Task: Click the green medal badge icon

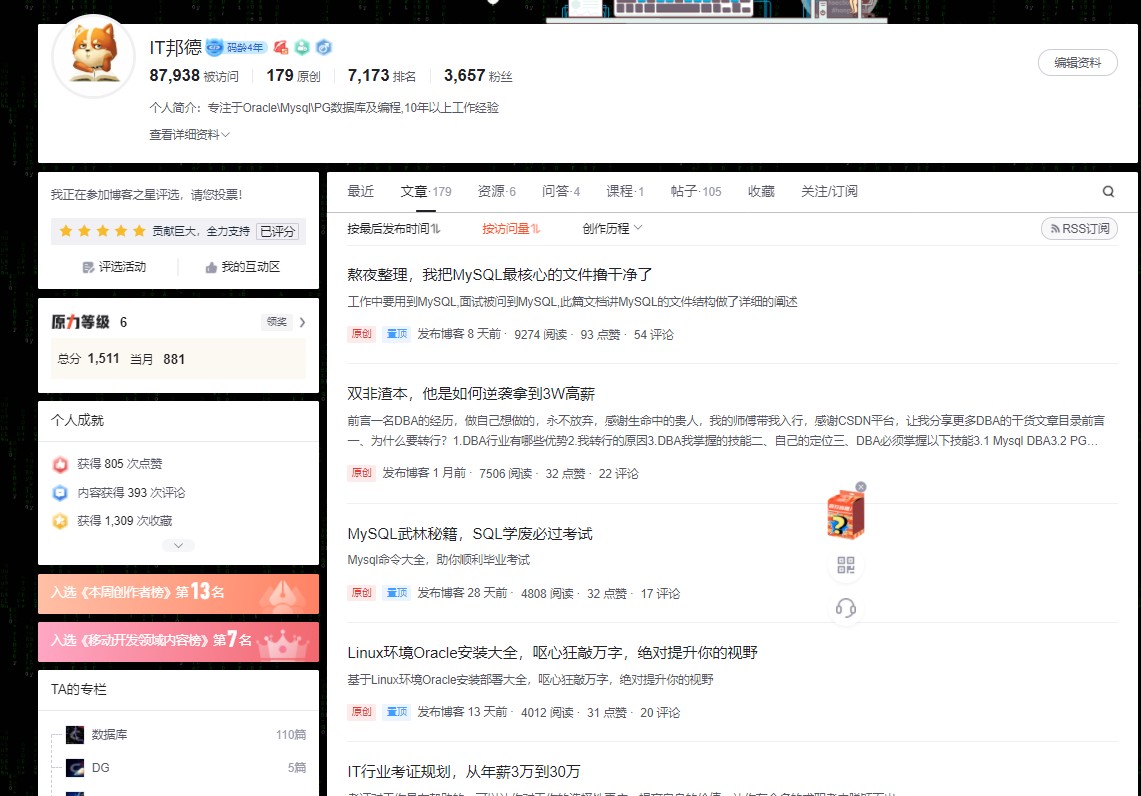Action: click(x=302, y=48)
